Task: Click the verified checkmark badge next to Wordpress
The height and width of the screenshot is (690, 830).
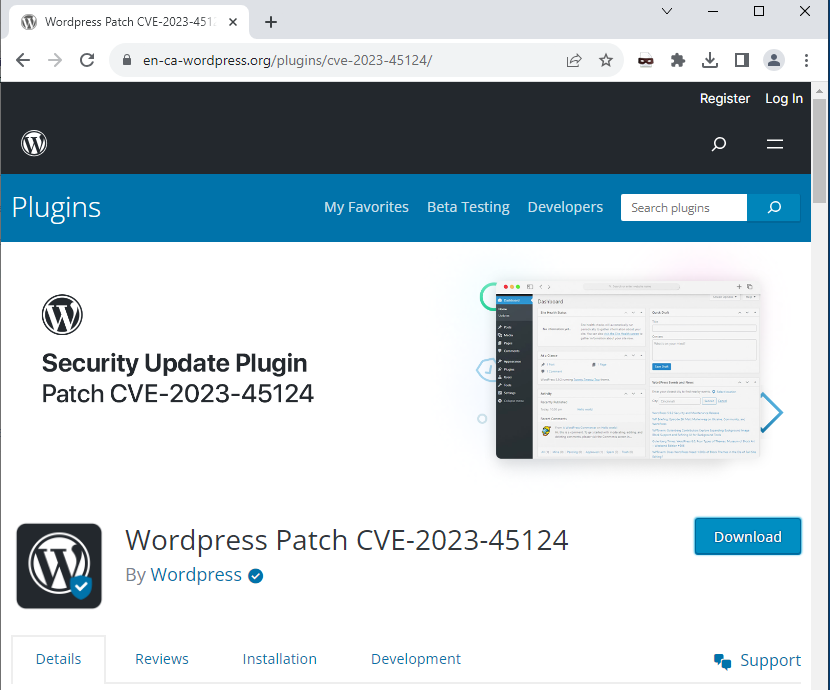Action: click(x=256, y=576)
